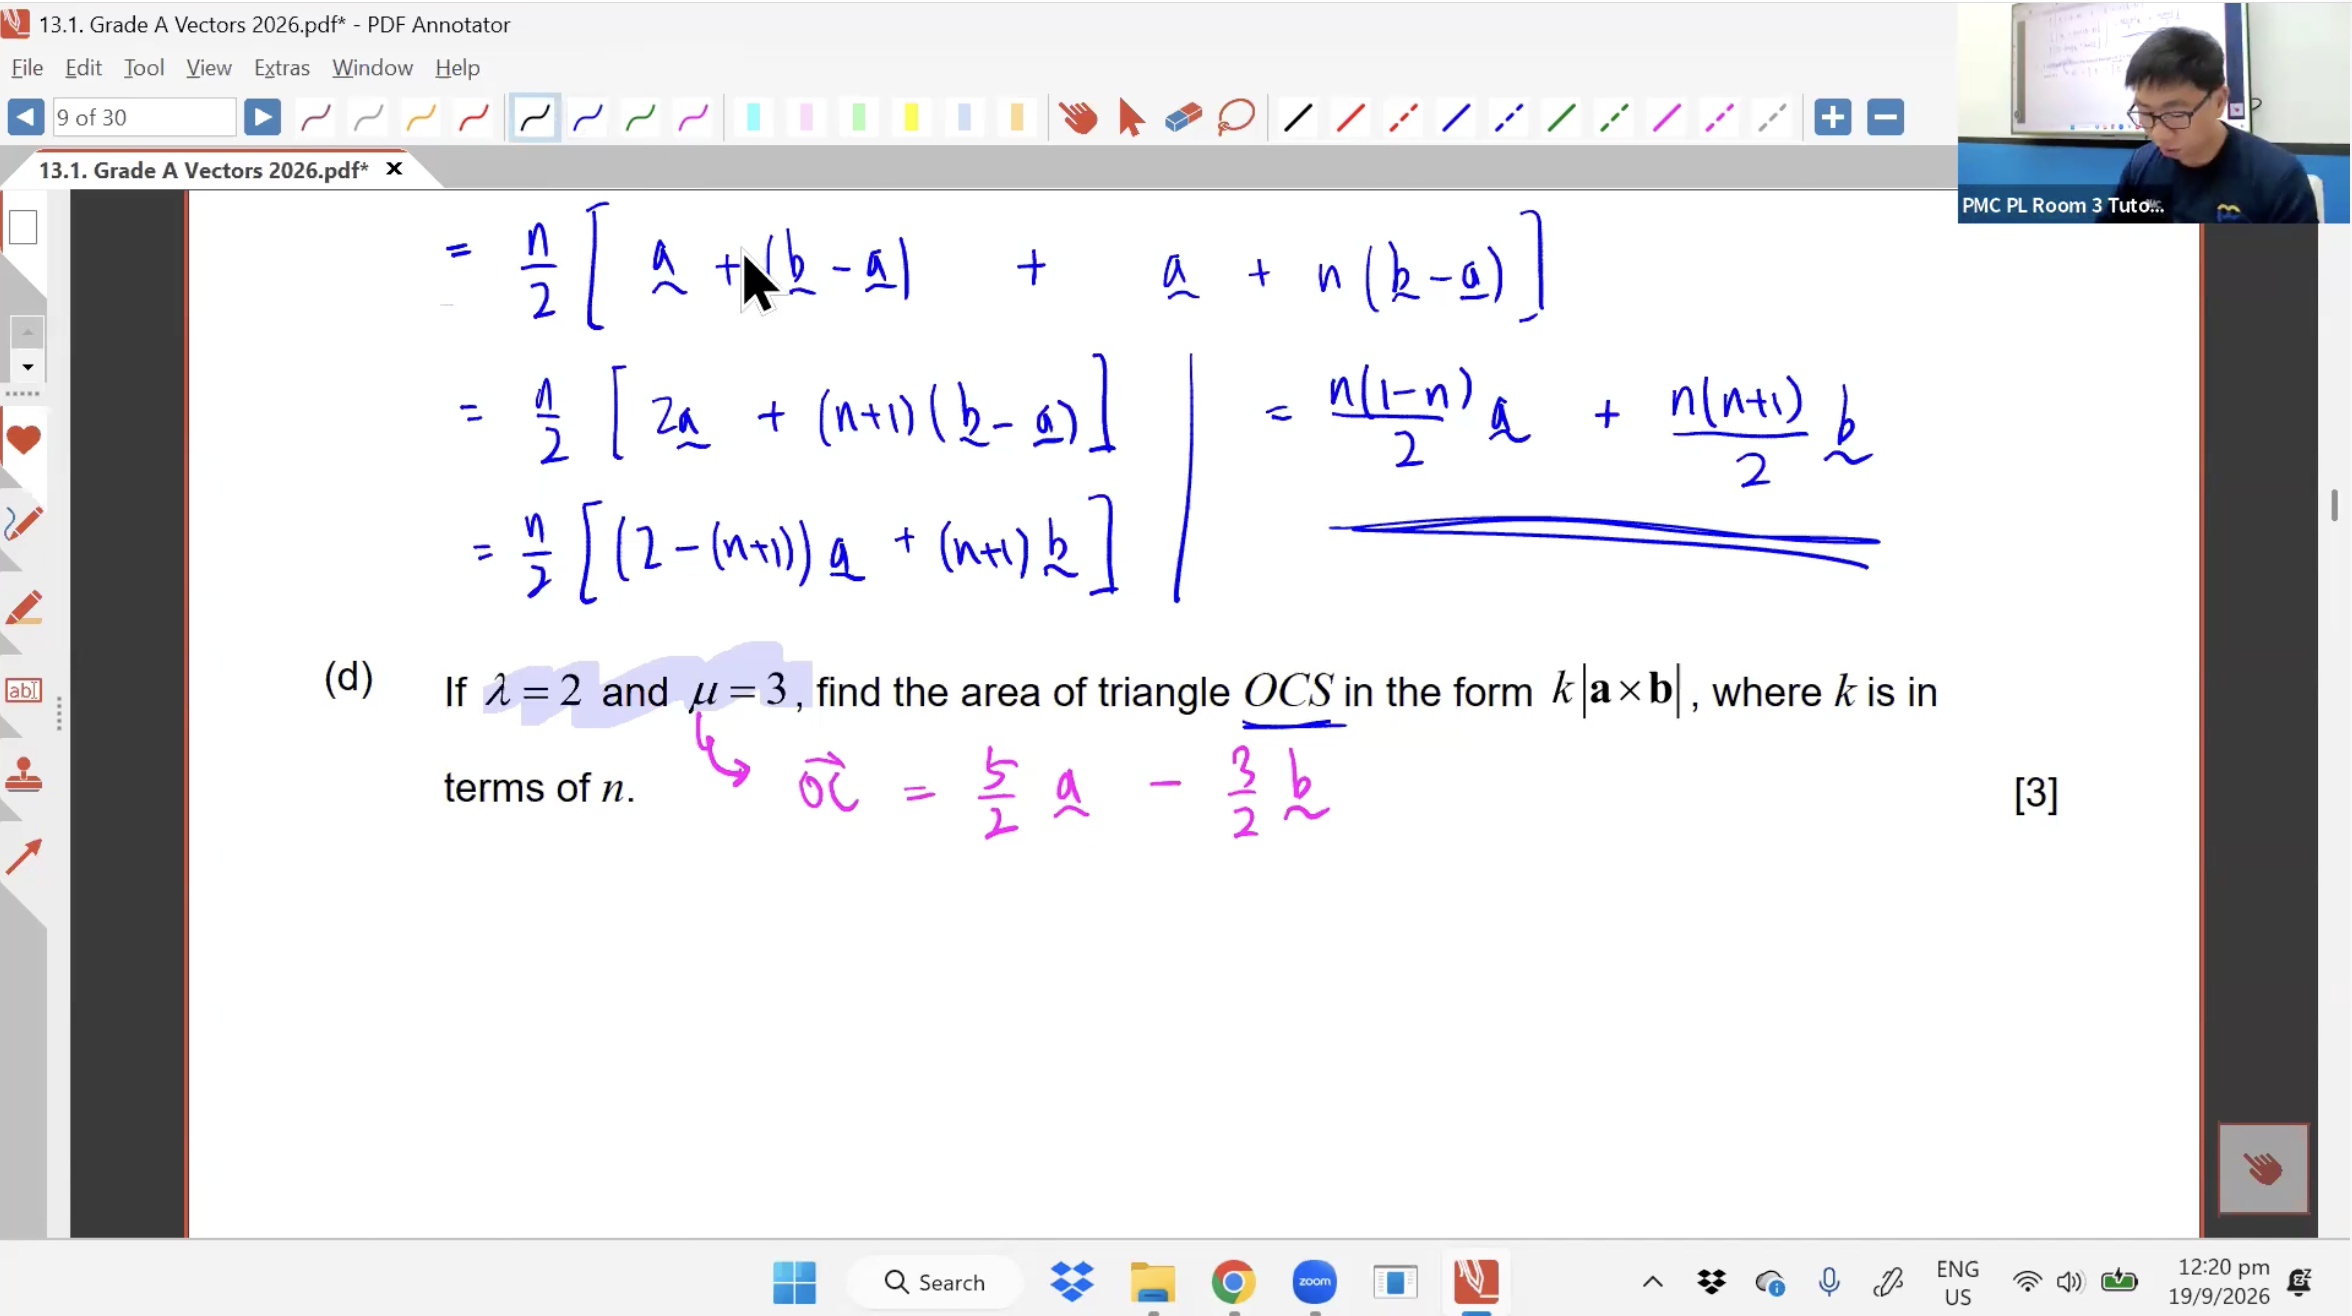The image size is (2352, 1316).
Task: Open the File menu
Action: point(27,67)
